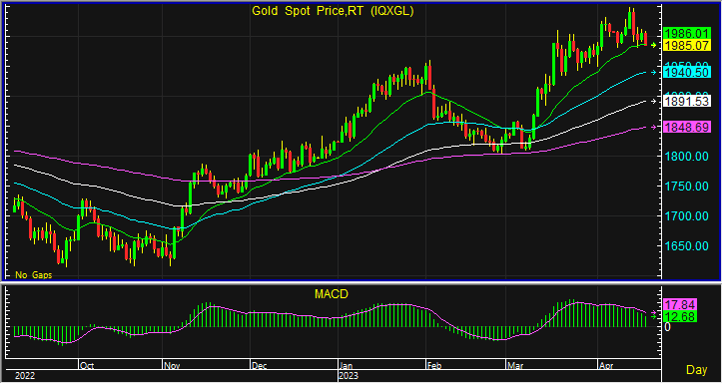Click the magenta 1848.69 moving average label
Viewport: 723px width, 384px height.
pyautogui.click(x=686, y=127)
